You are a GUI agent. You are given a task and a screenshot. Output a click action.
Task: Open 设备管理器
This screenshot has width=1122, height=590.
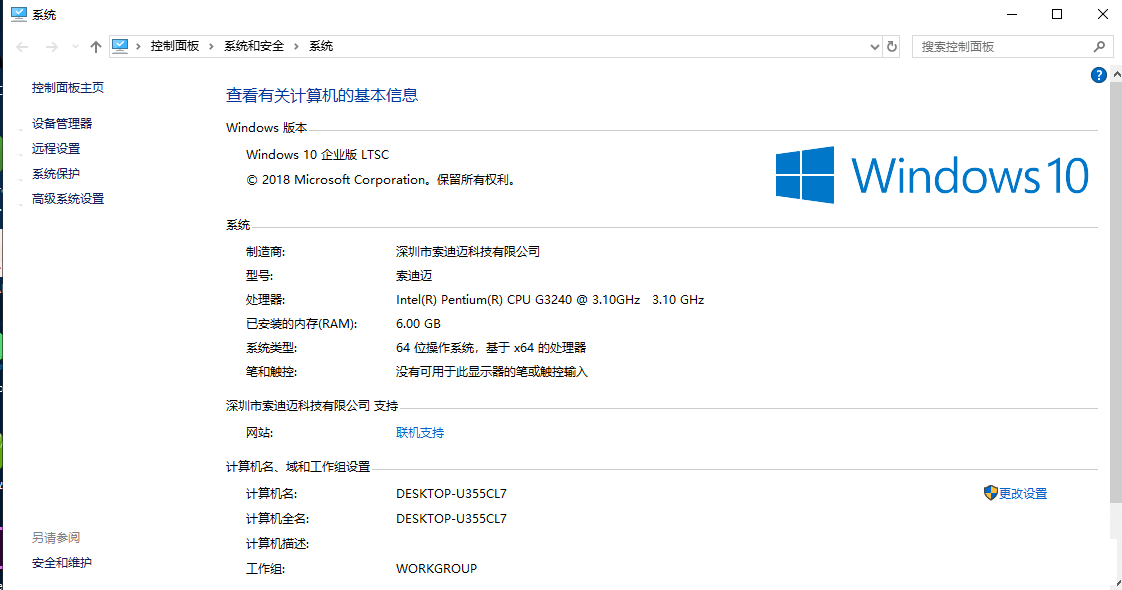[62, 123]
